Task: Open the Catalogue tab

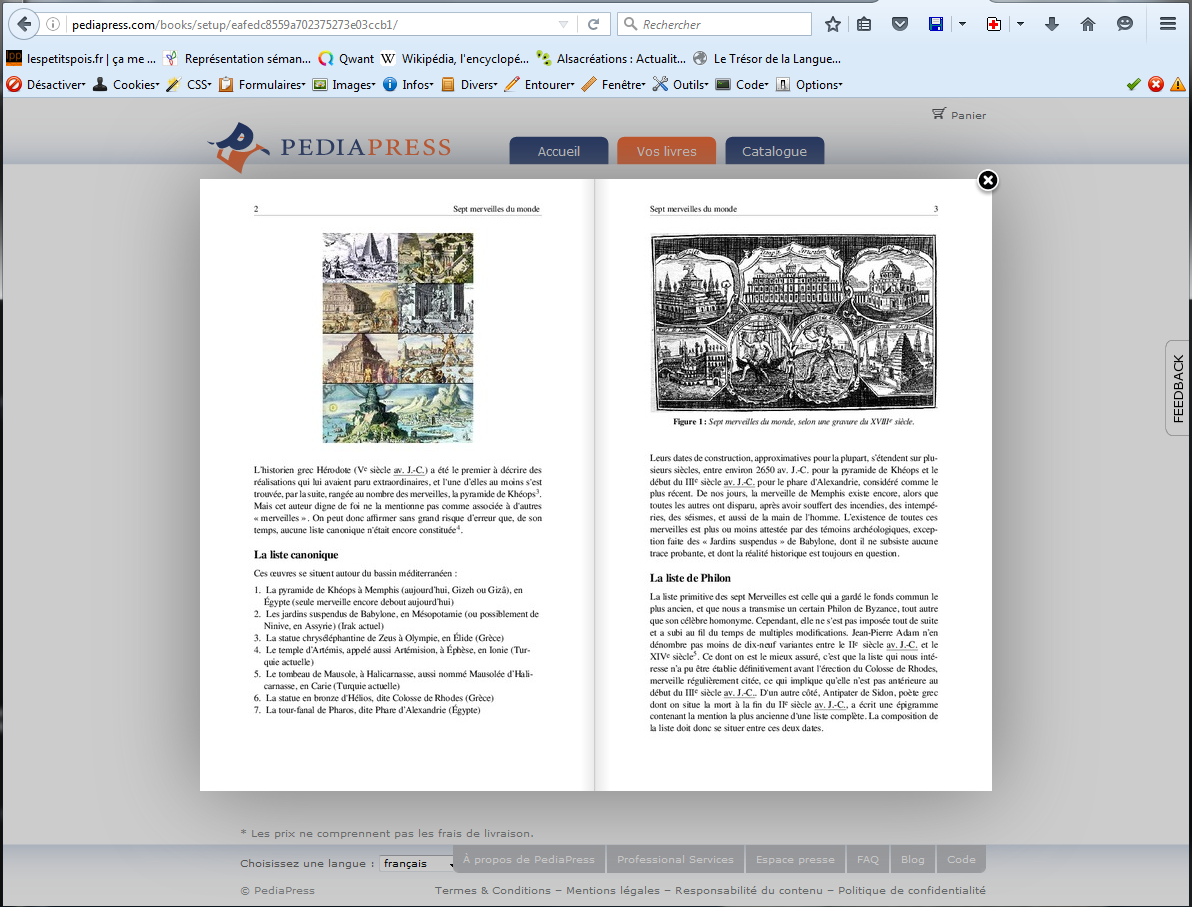Action: (x=774, y=151)
